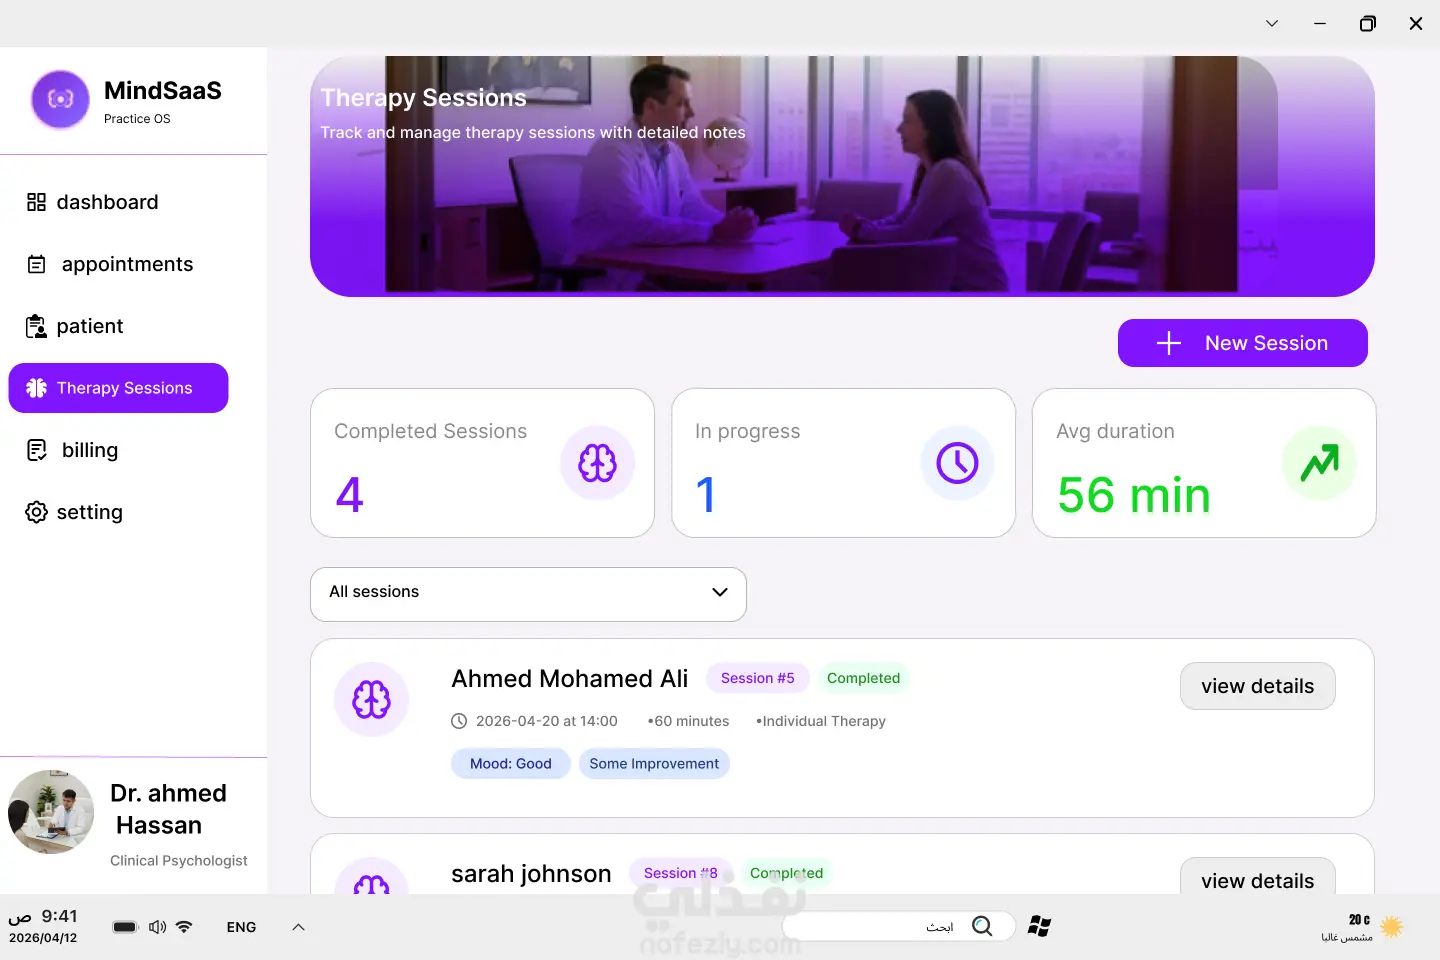Click the Ahmed Mohamed Ali patient name
Screen dimensions: 1440x960
570,679
